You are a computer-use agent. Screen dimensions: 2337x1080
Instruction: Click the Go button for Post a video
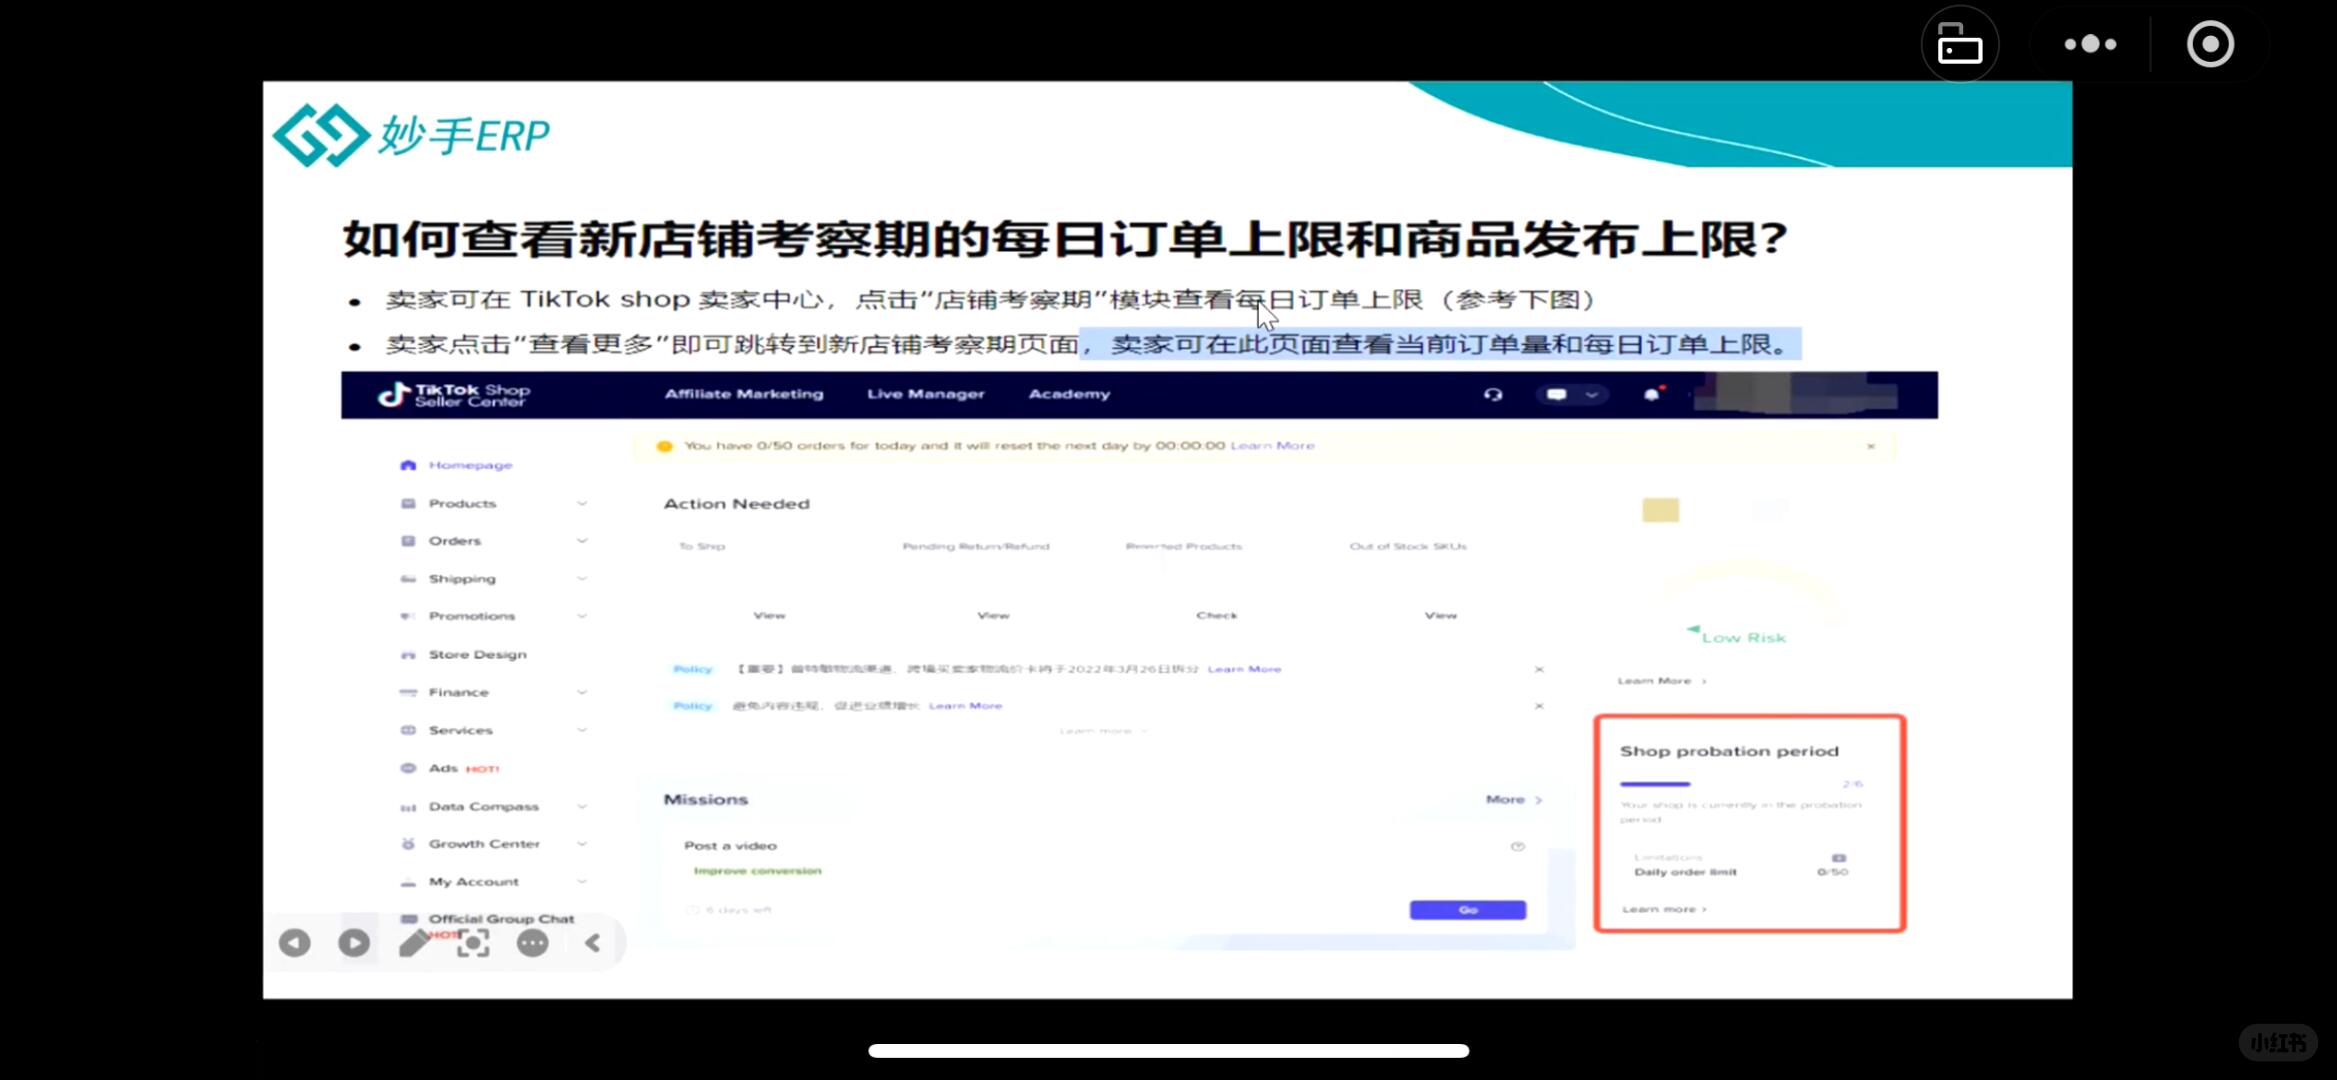click(1467, 910)
